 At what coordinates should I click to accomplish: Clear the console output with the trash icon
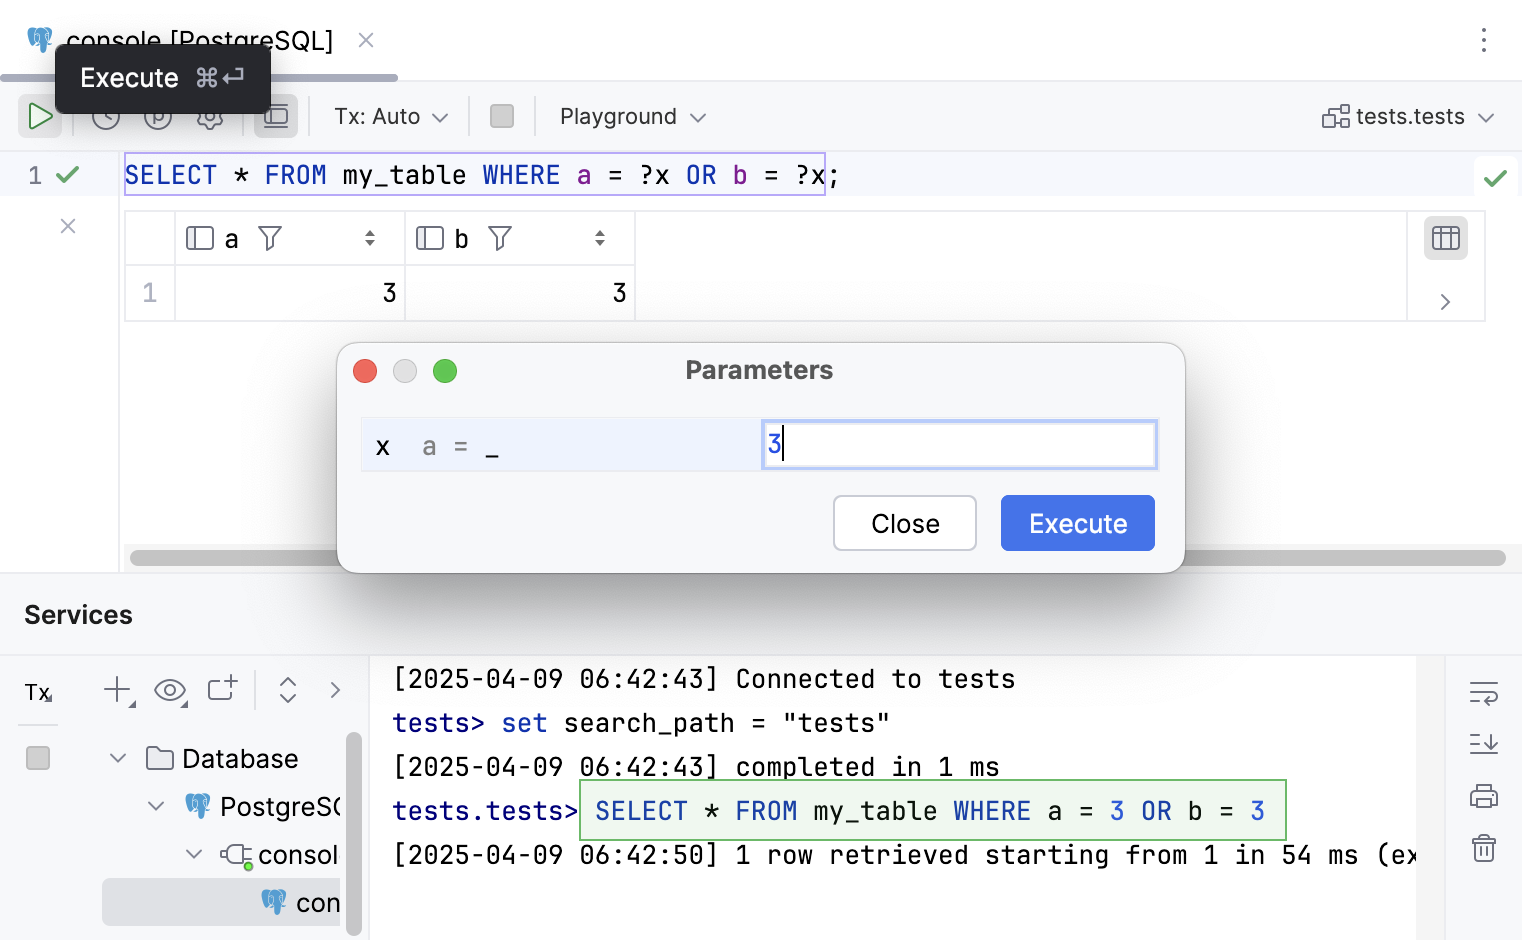point(1484,848)
